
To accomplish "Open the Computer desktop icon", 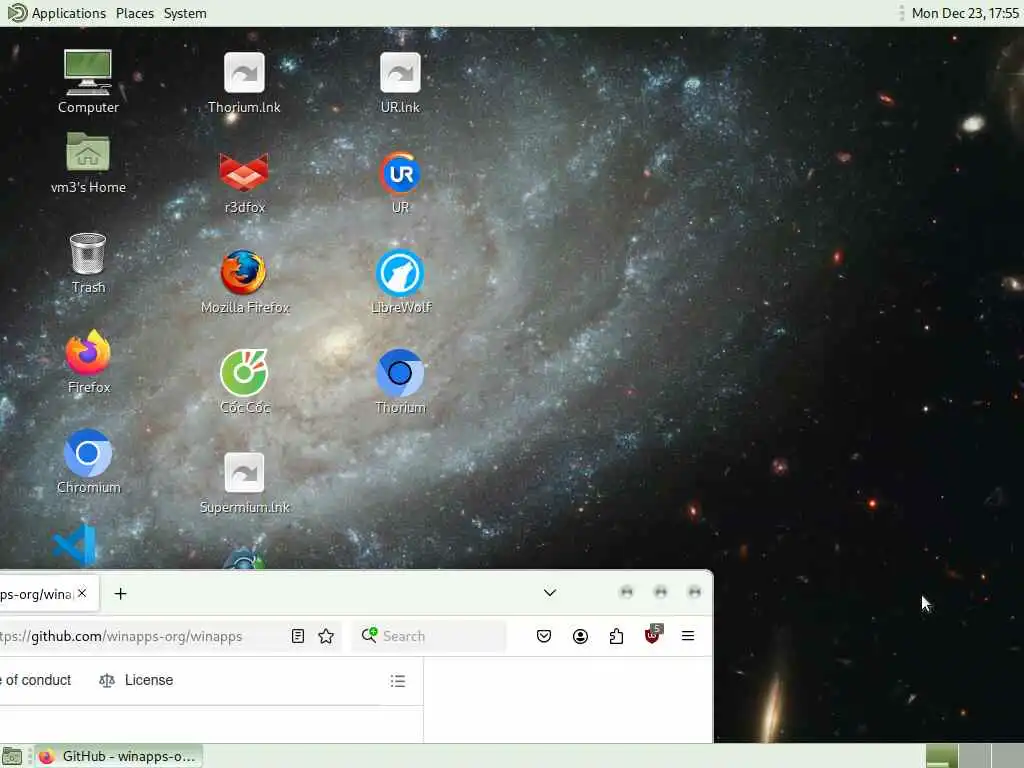I will click(x=88, y=82).
